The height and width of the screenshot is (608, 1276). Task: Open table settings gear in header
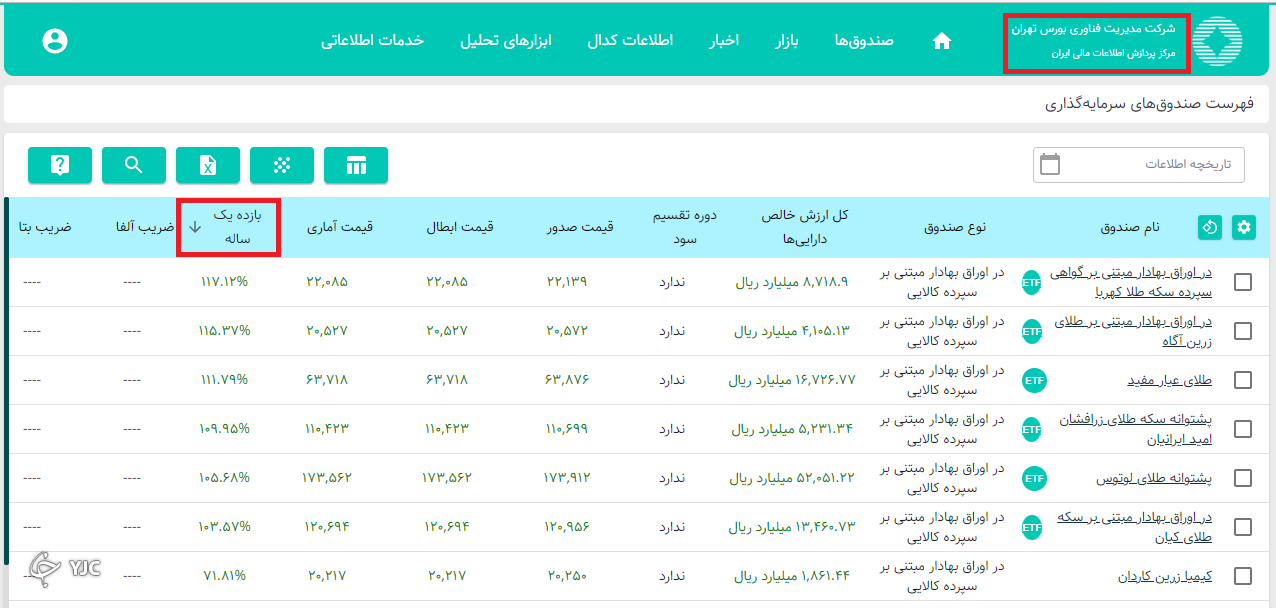pos(1244,227)
